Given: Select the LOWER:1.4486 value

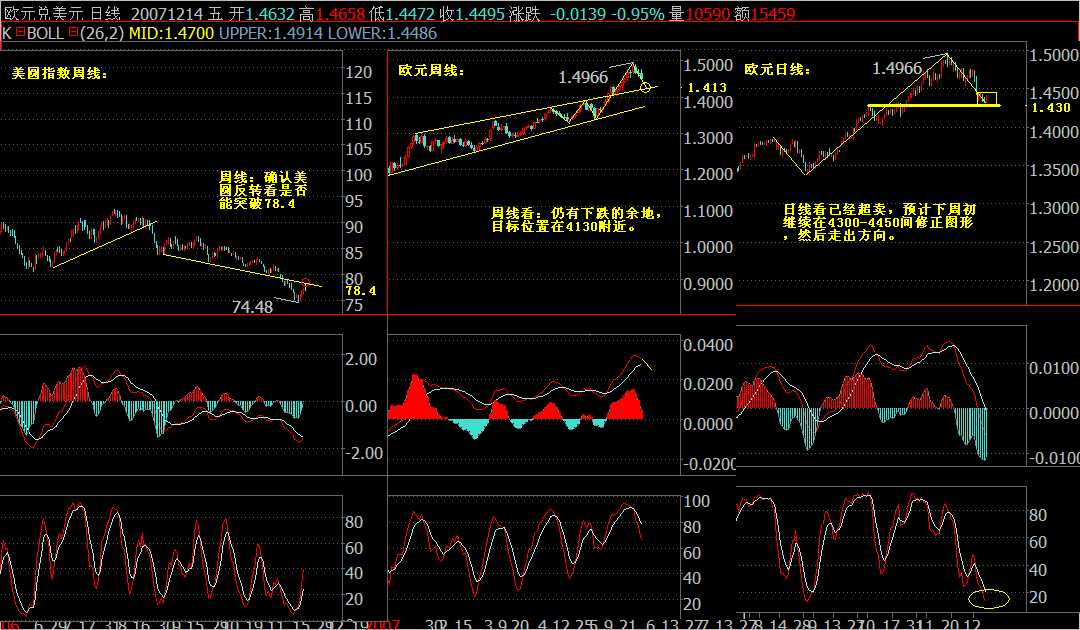Looking at the screenshot, I should (x=382, y=33).
